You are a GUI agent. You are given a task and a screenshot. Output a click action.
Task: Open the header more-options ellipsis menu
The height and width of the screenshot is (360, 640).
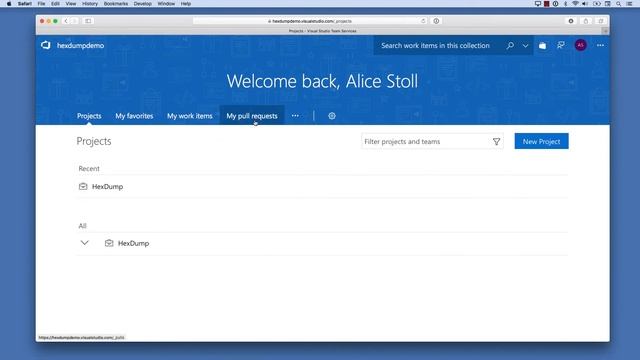600,45
